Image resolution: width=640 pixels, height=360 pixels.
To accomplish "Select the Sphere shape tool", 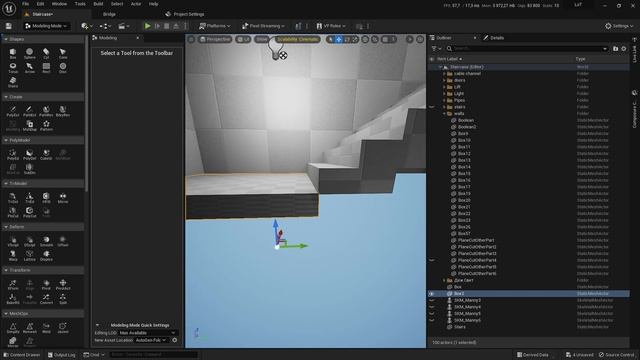I will (29, 53).
